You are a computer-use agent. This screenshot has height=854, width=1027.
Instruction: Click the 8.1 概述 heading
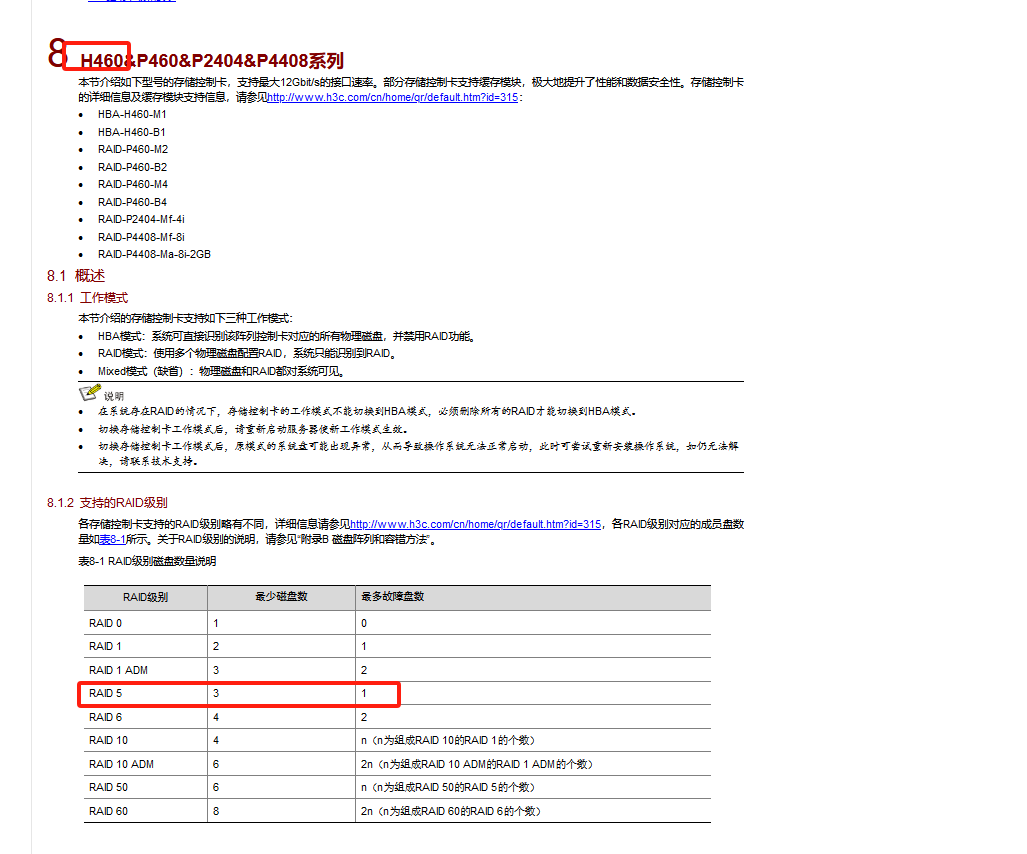(76, 276)
